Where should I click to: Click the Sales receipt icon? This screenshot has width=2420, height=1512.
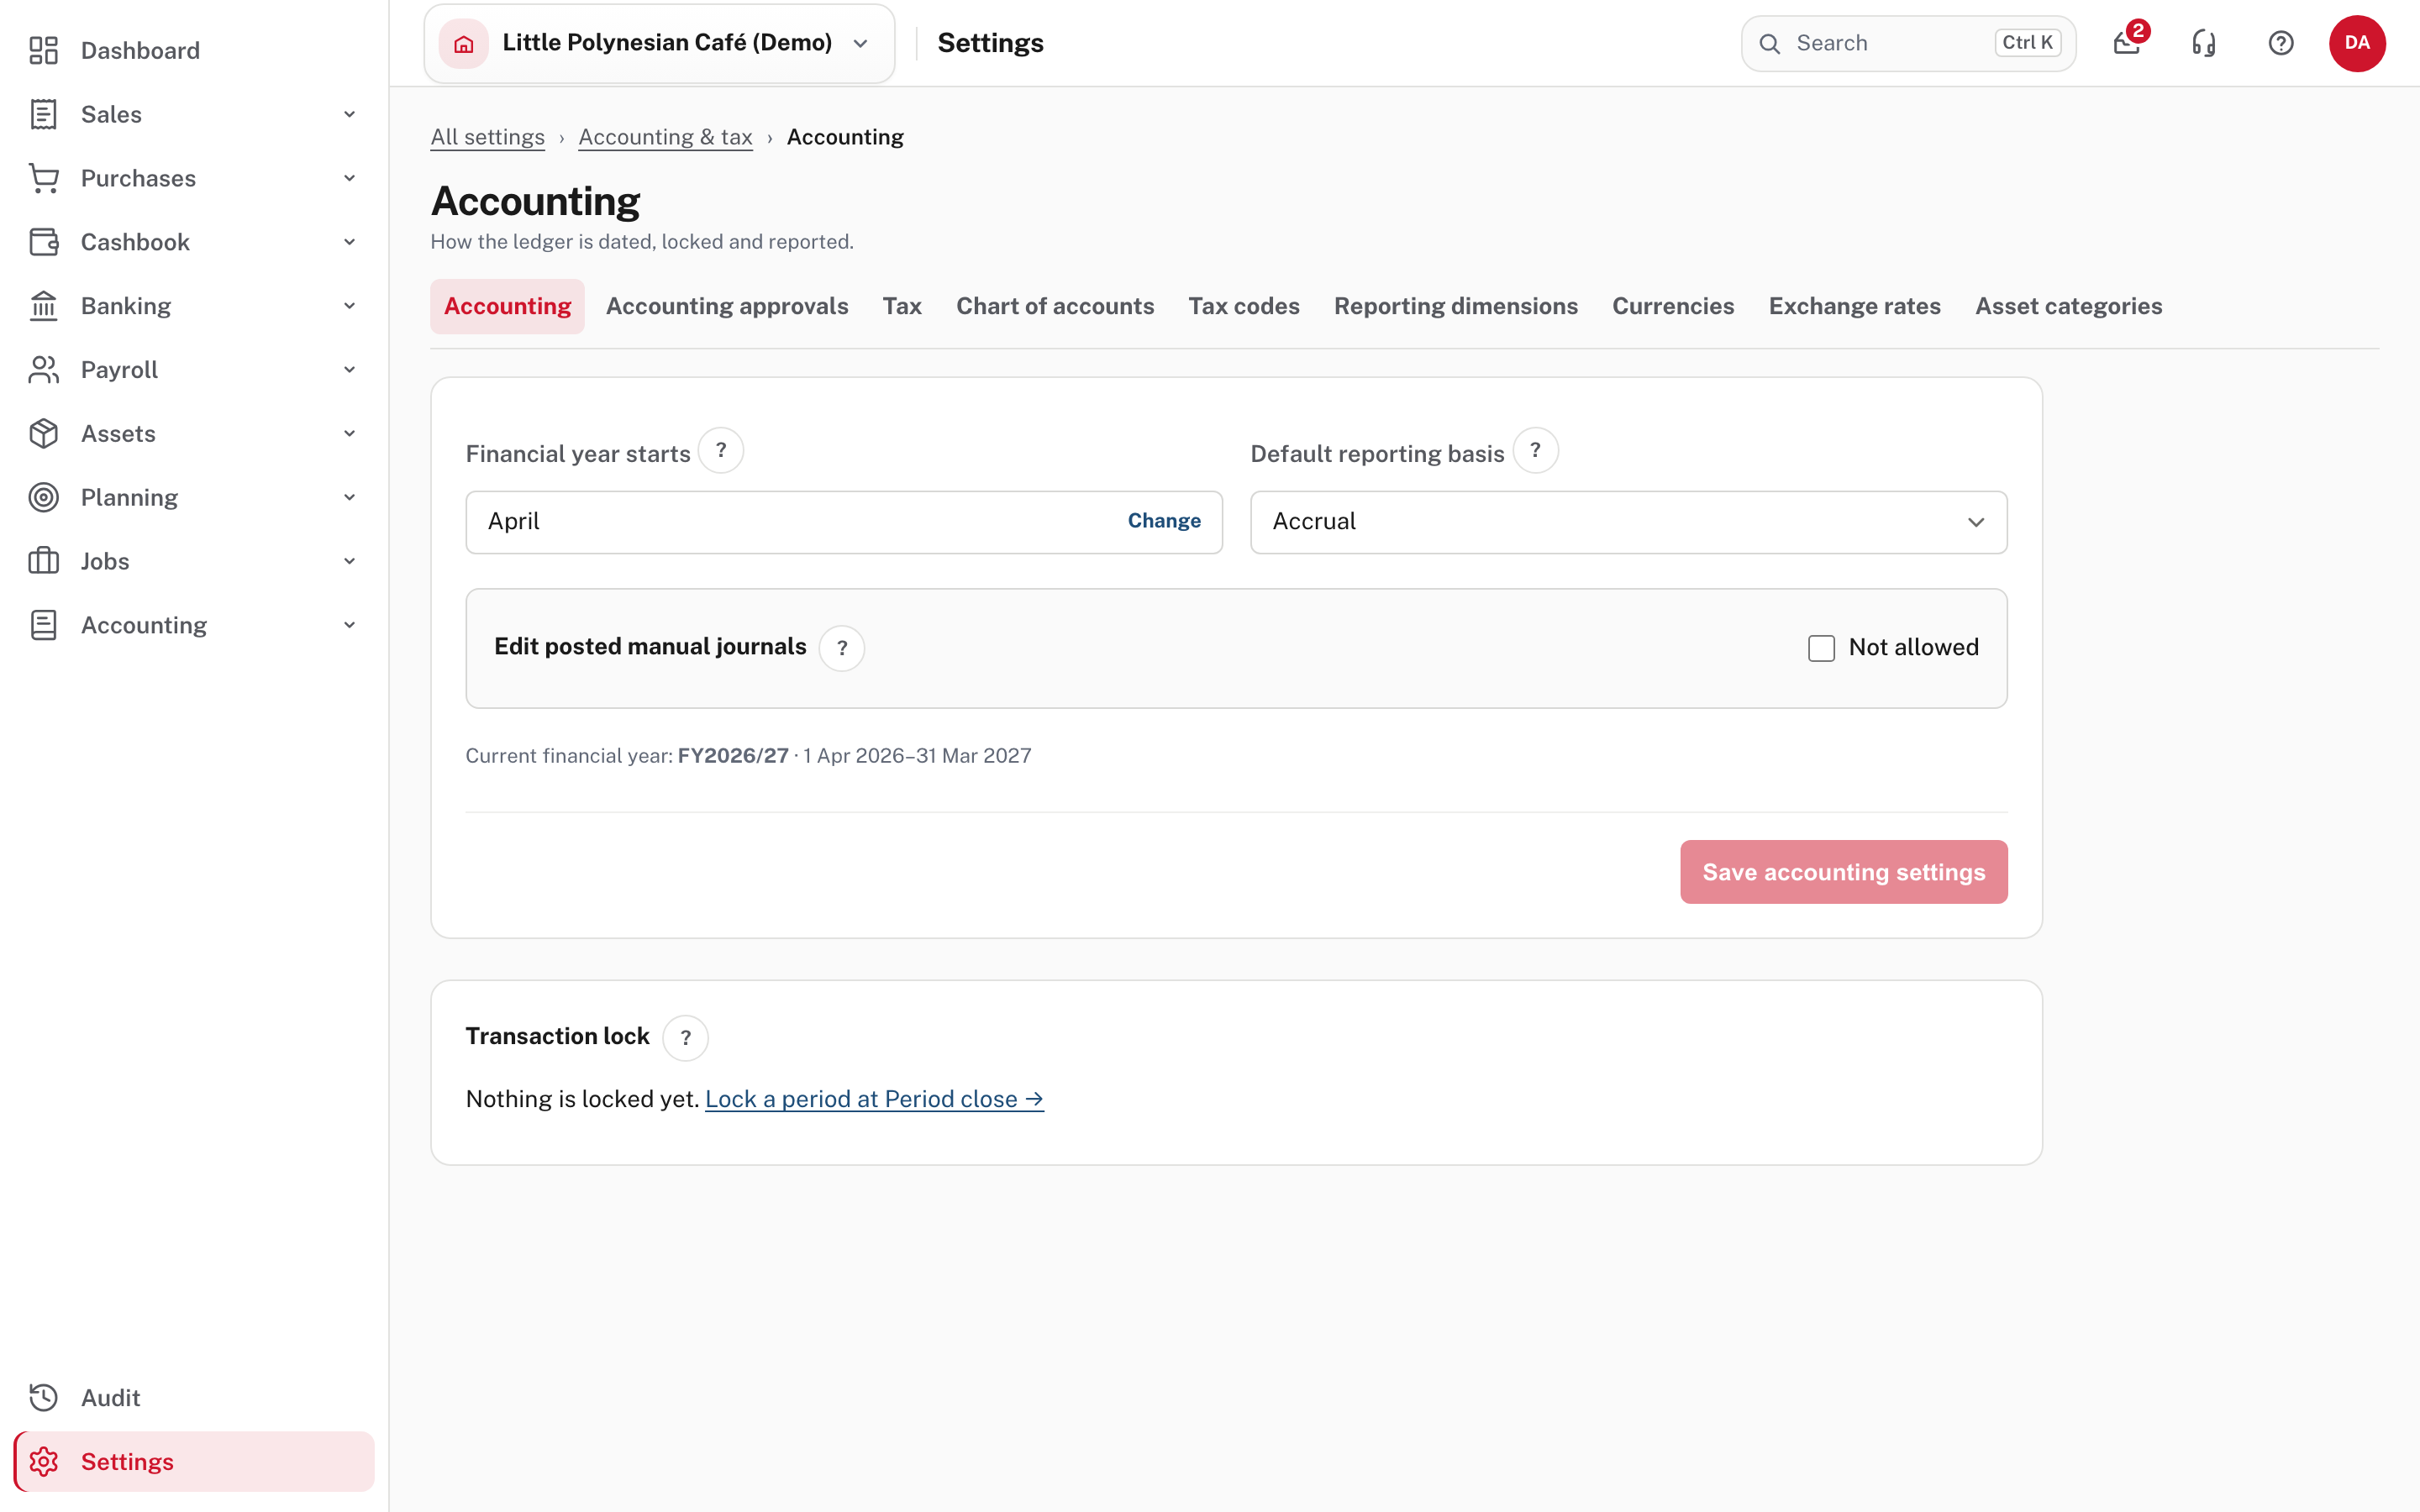click(43, 114)
